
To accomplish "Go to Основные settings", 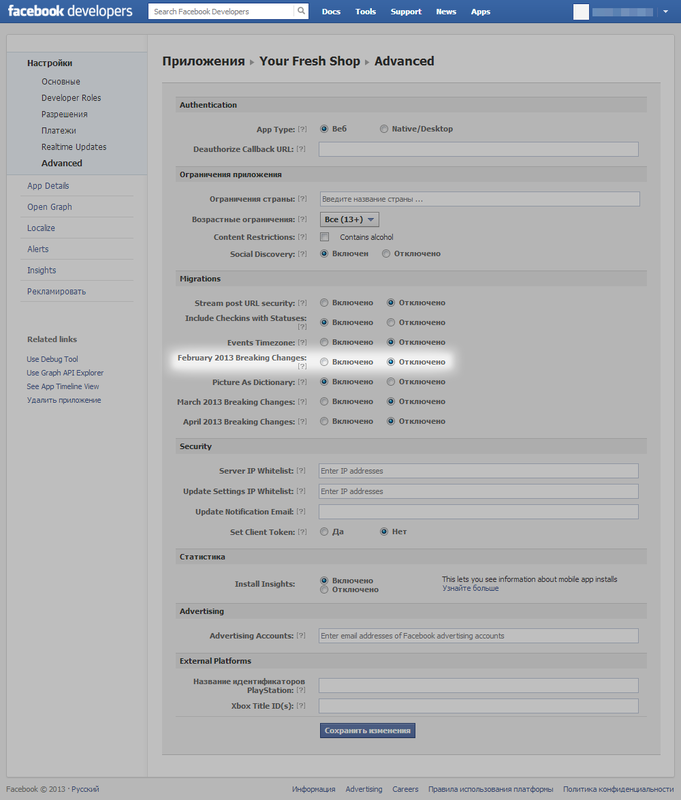I will [x=61, y=82].
